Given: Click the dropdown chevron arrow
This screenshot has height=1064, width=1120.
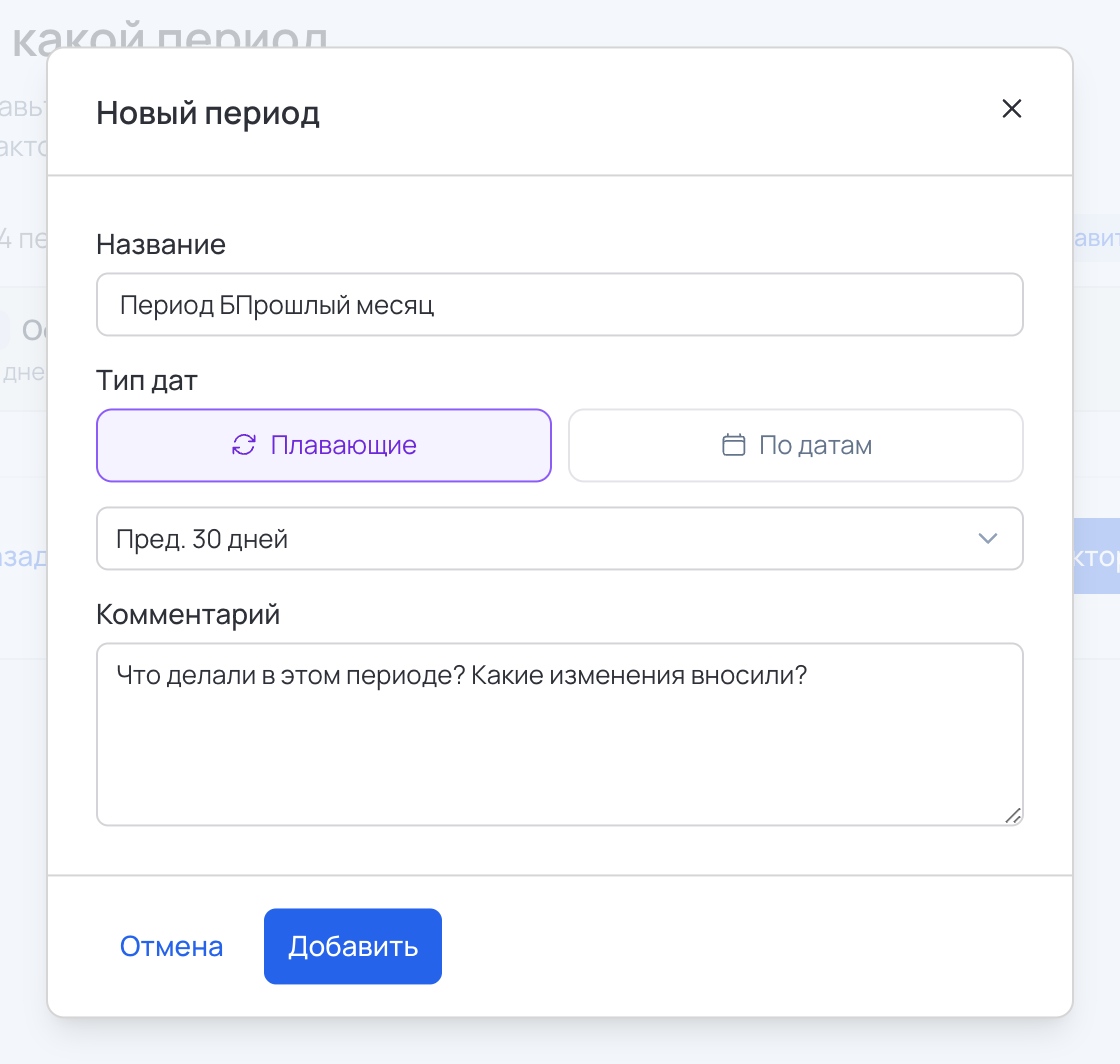Looking at the screenshot, I should pyautogui.click(x=987, y=538).
